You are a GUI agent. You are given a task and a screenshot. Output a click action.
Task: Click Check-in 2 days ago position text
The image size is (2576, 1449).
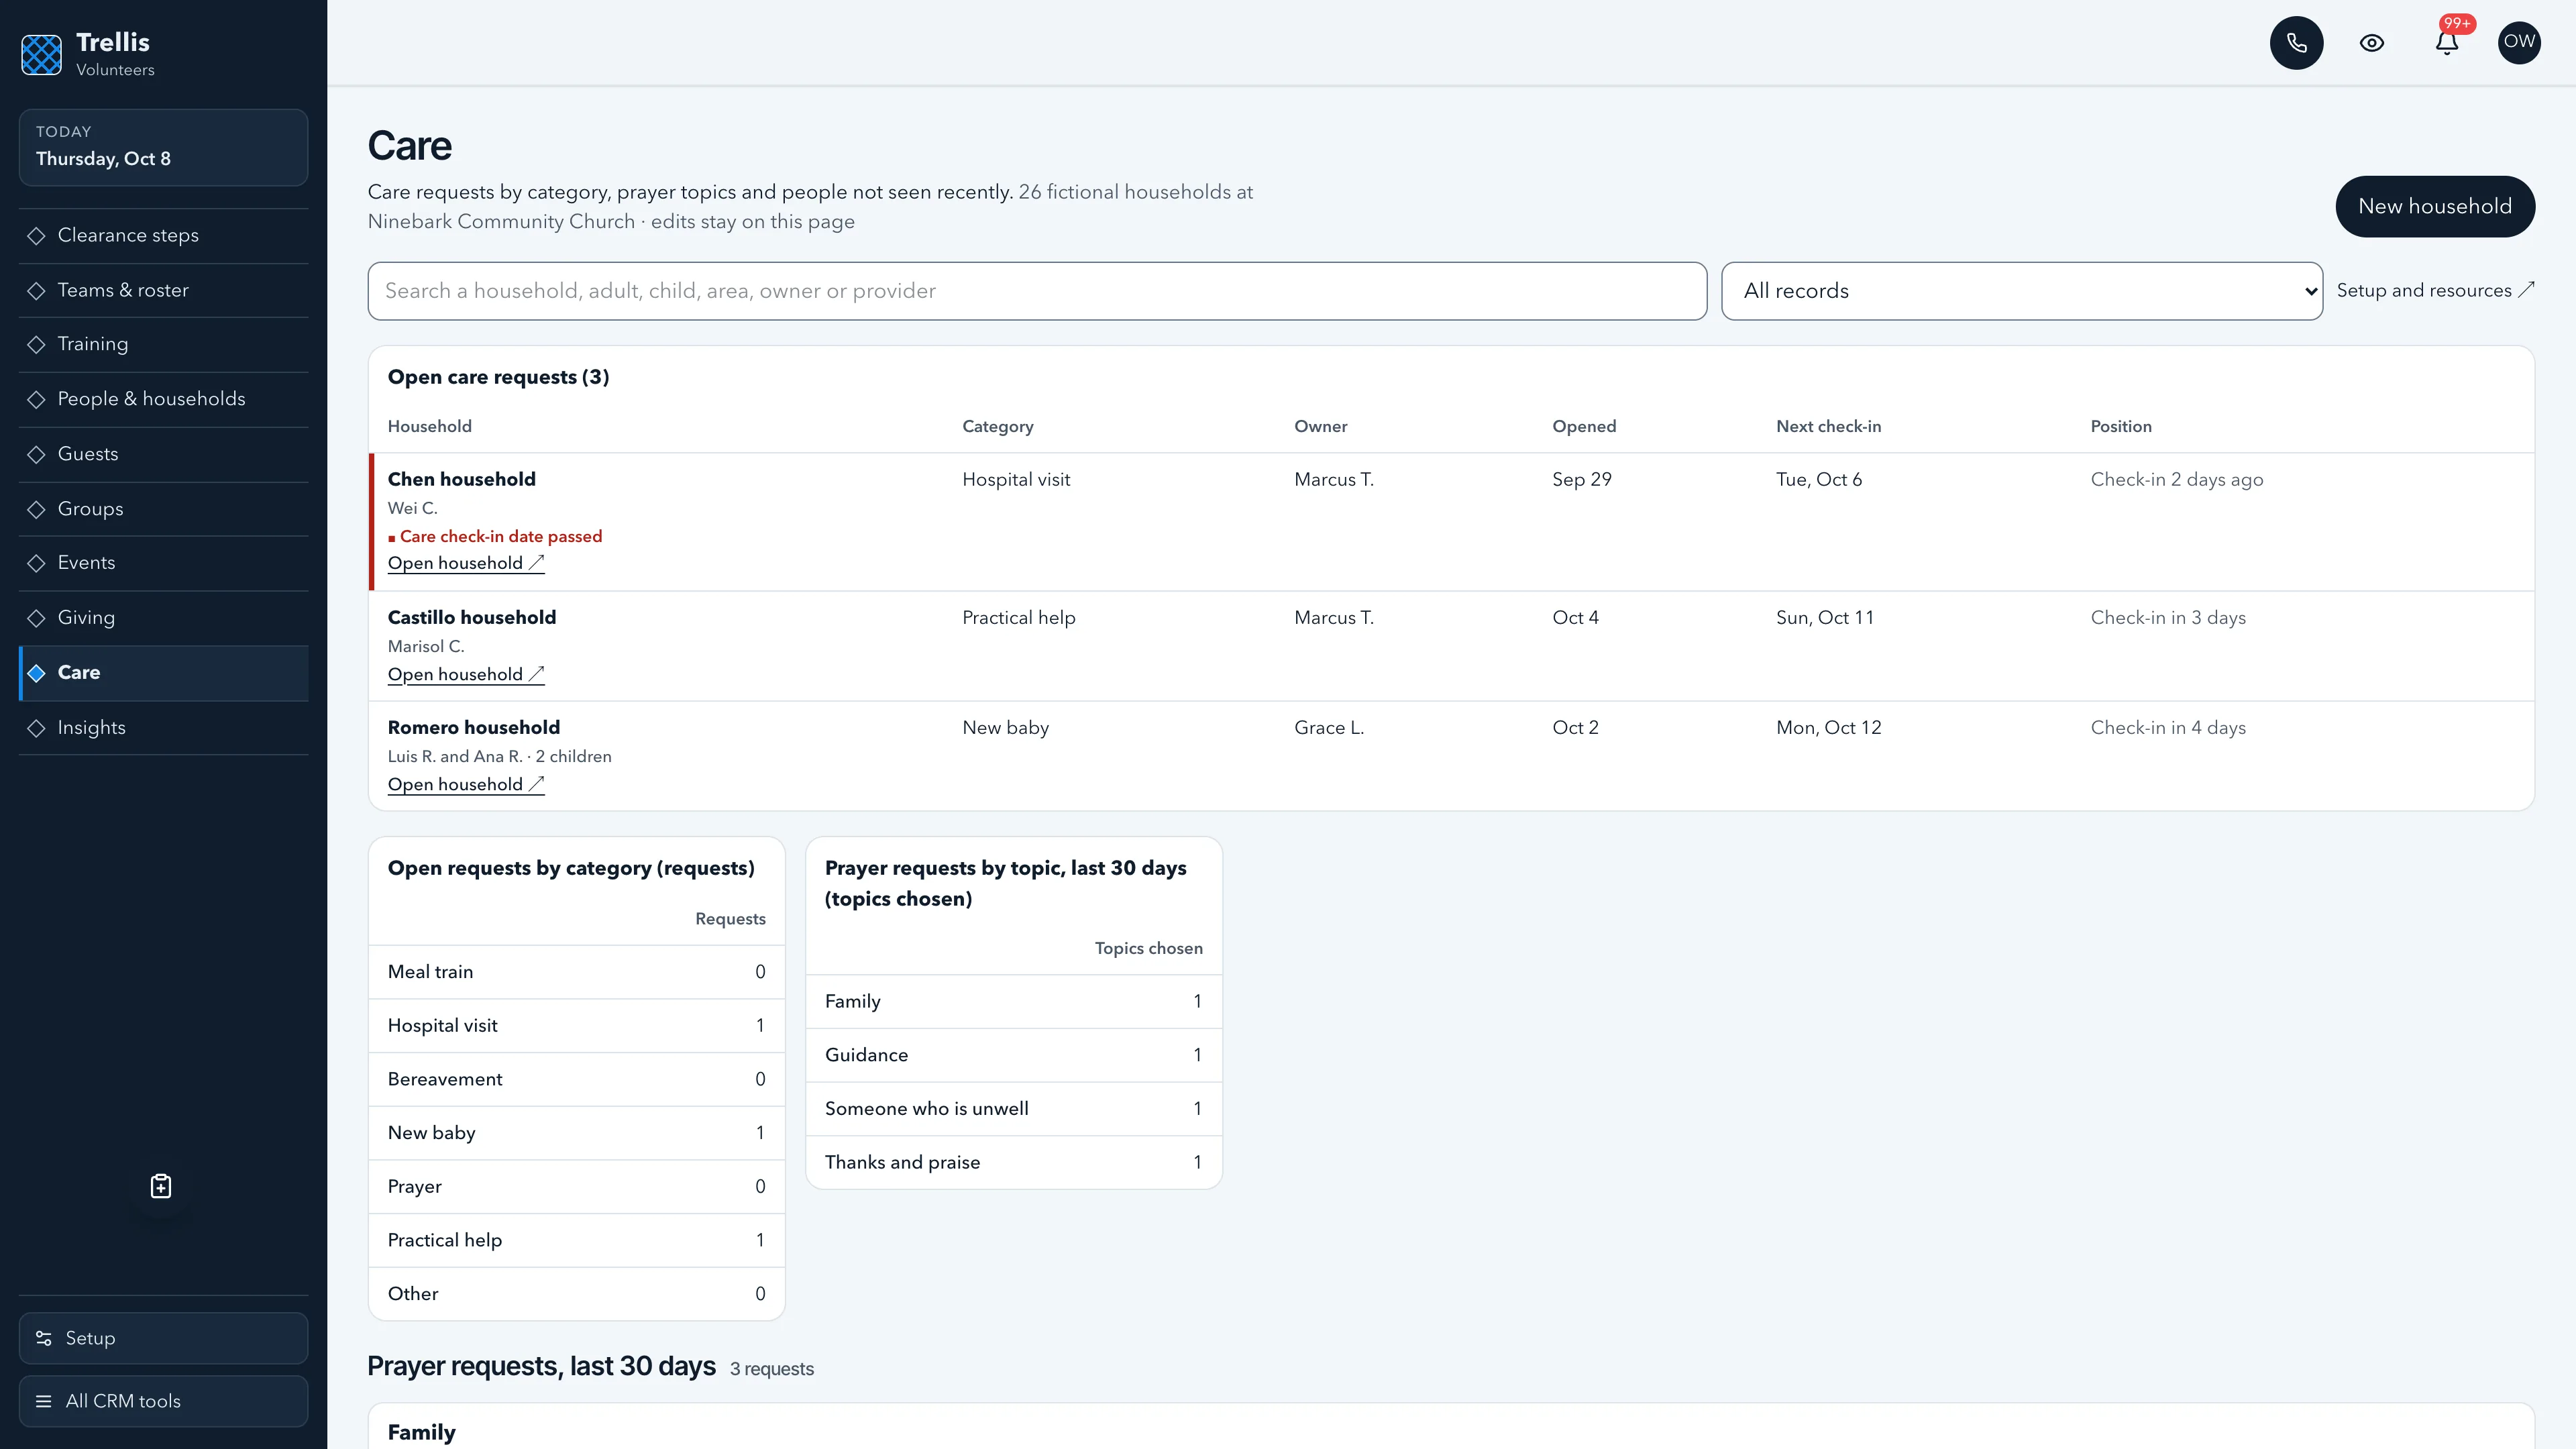click(2176, 479)
